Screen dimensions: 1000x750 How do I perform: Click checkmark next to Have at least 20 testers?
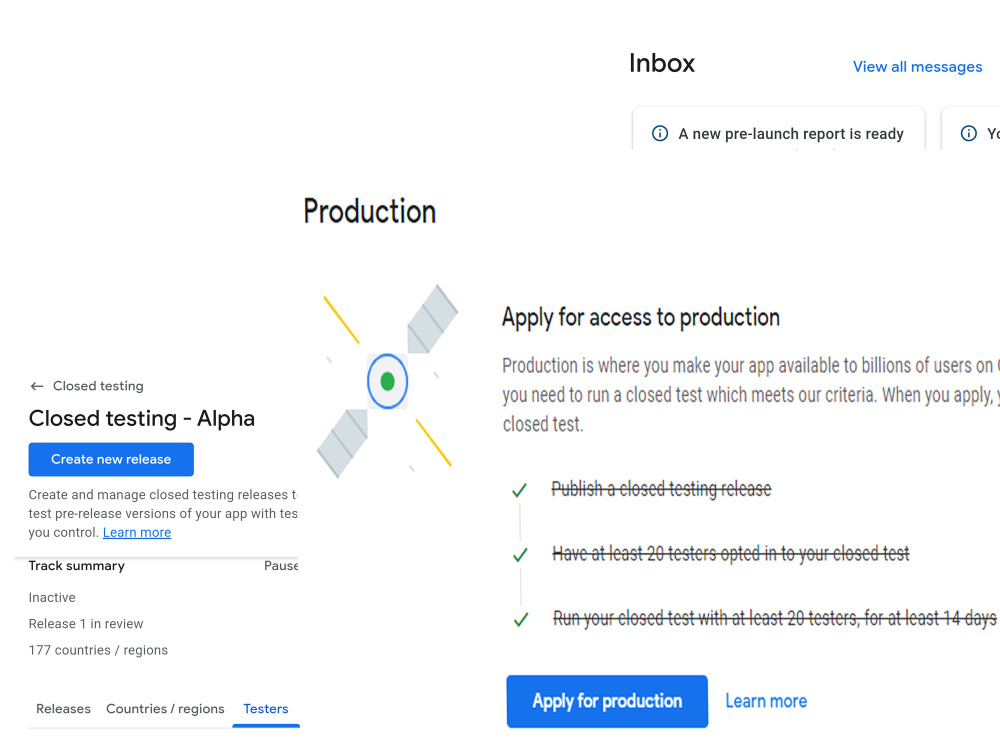pyautogui.click(x=520, y=555)
